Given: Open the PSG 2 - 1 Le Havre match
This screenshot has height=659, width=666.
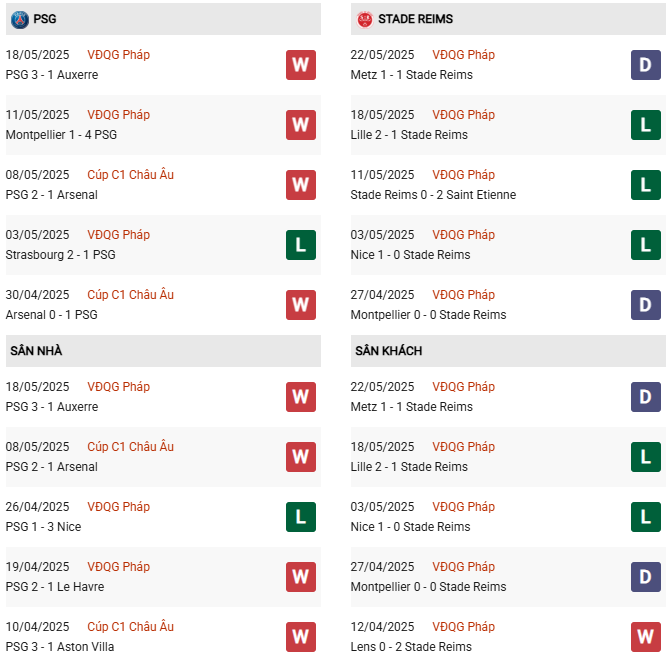Looking at the screenshot, I should (x=55, y=587).
